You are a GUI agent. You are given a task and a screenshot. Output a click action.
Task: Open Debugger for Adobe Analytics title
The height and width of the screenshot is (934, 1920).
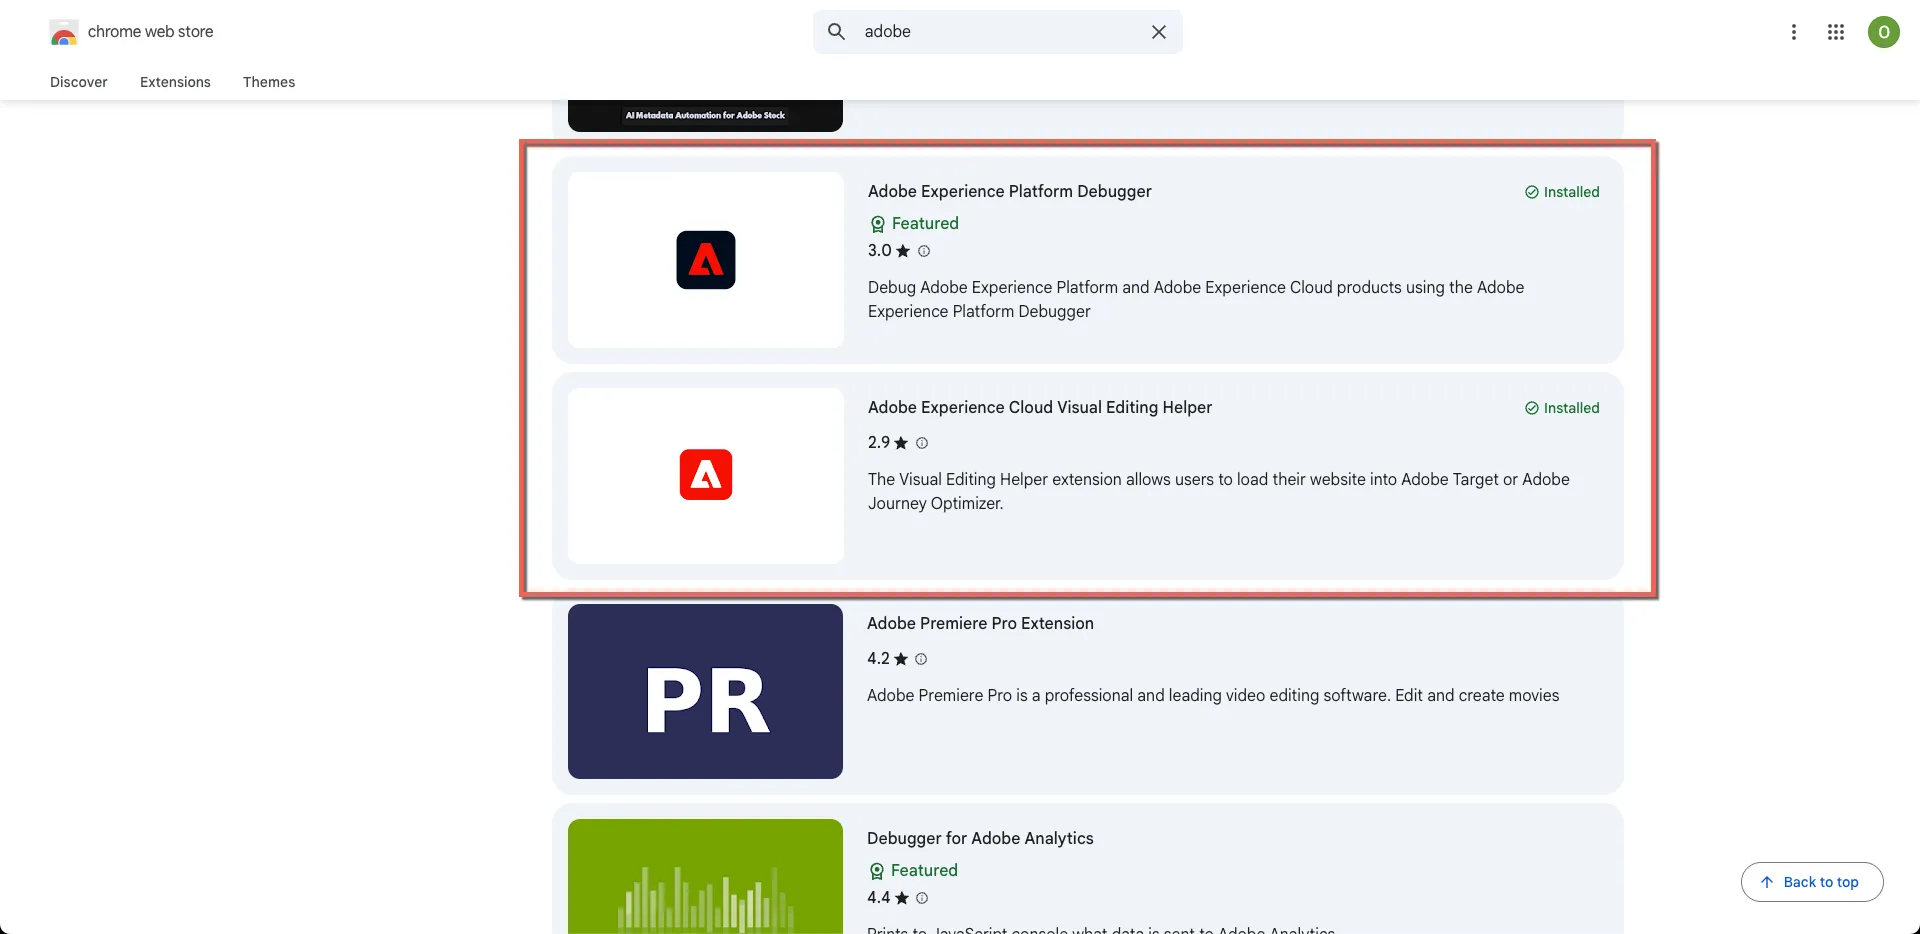pyautogui.click(x=980, y=838)
